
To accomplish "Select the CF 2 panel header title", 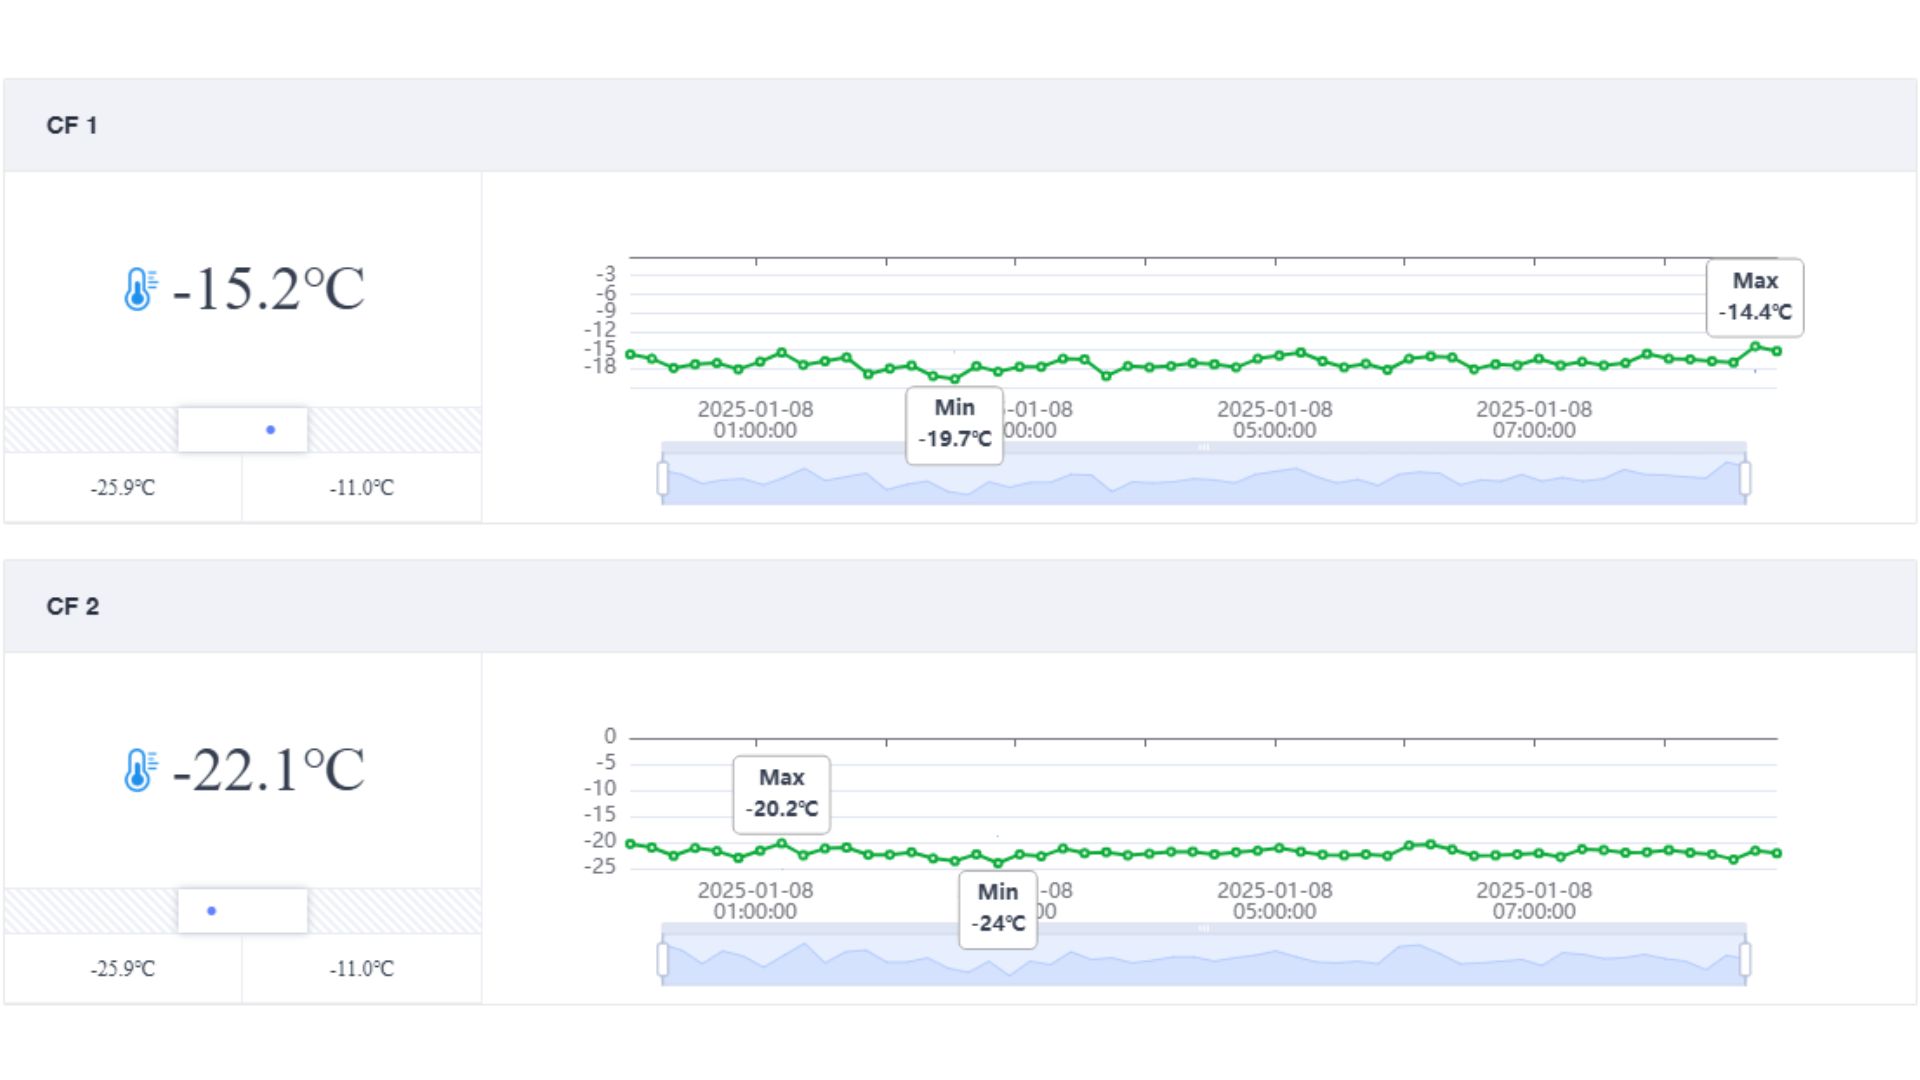I will pyautogui.click(x=73, y=607).
